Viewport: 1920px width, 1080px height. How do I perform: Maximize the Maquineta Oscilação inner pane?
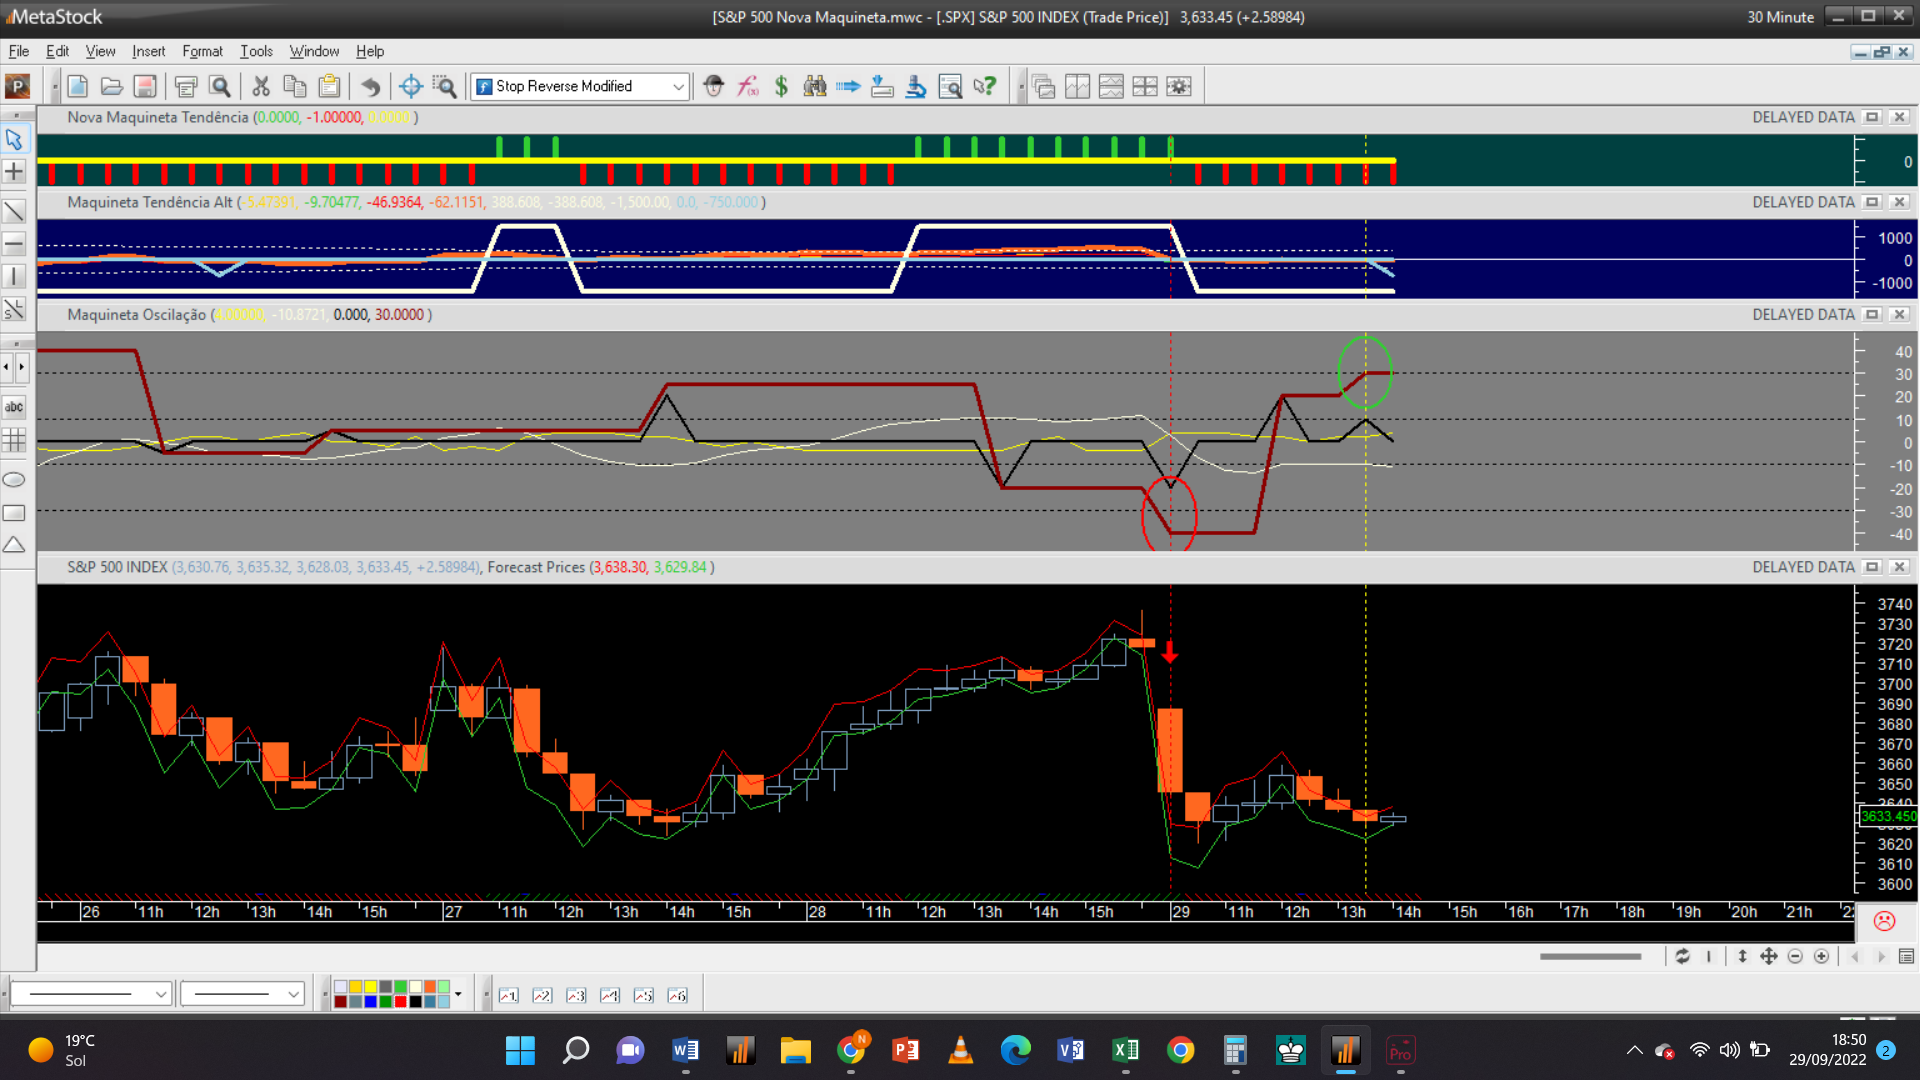point(1872,315)
